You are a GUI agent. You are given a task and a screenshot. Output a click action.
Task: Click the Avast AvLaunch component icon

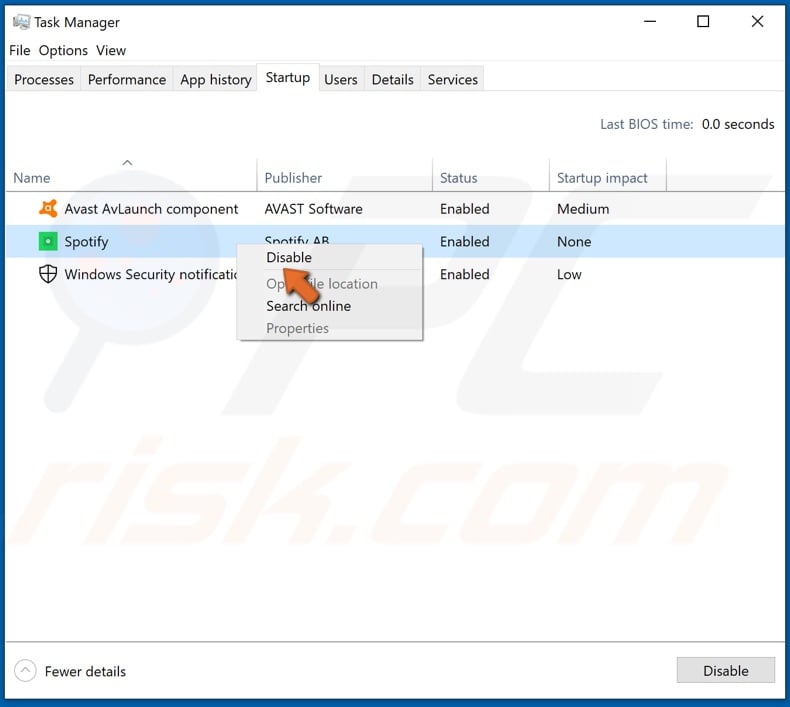[48, 209]
